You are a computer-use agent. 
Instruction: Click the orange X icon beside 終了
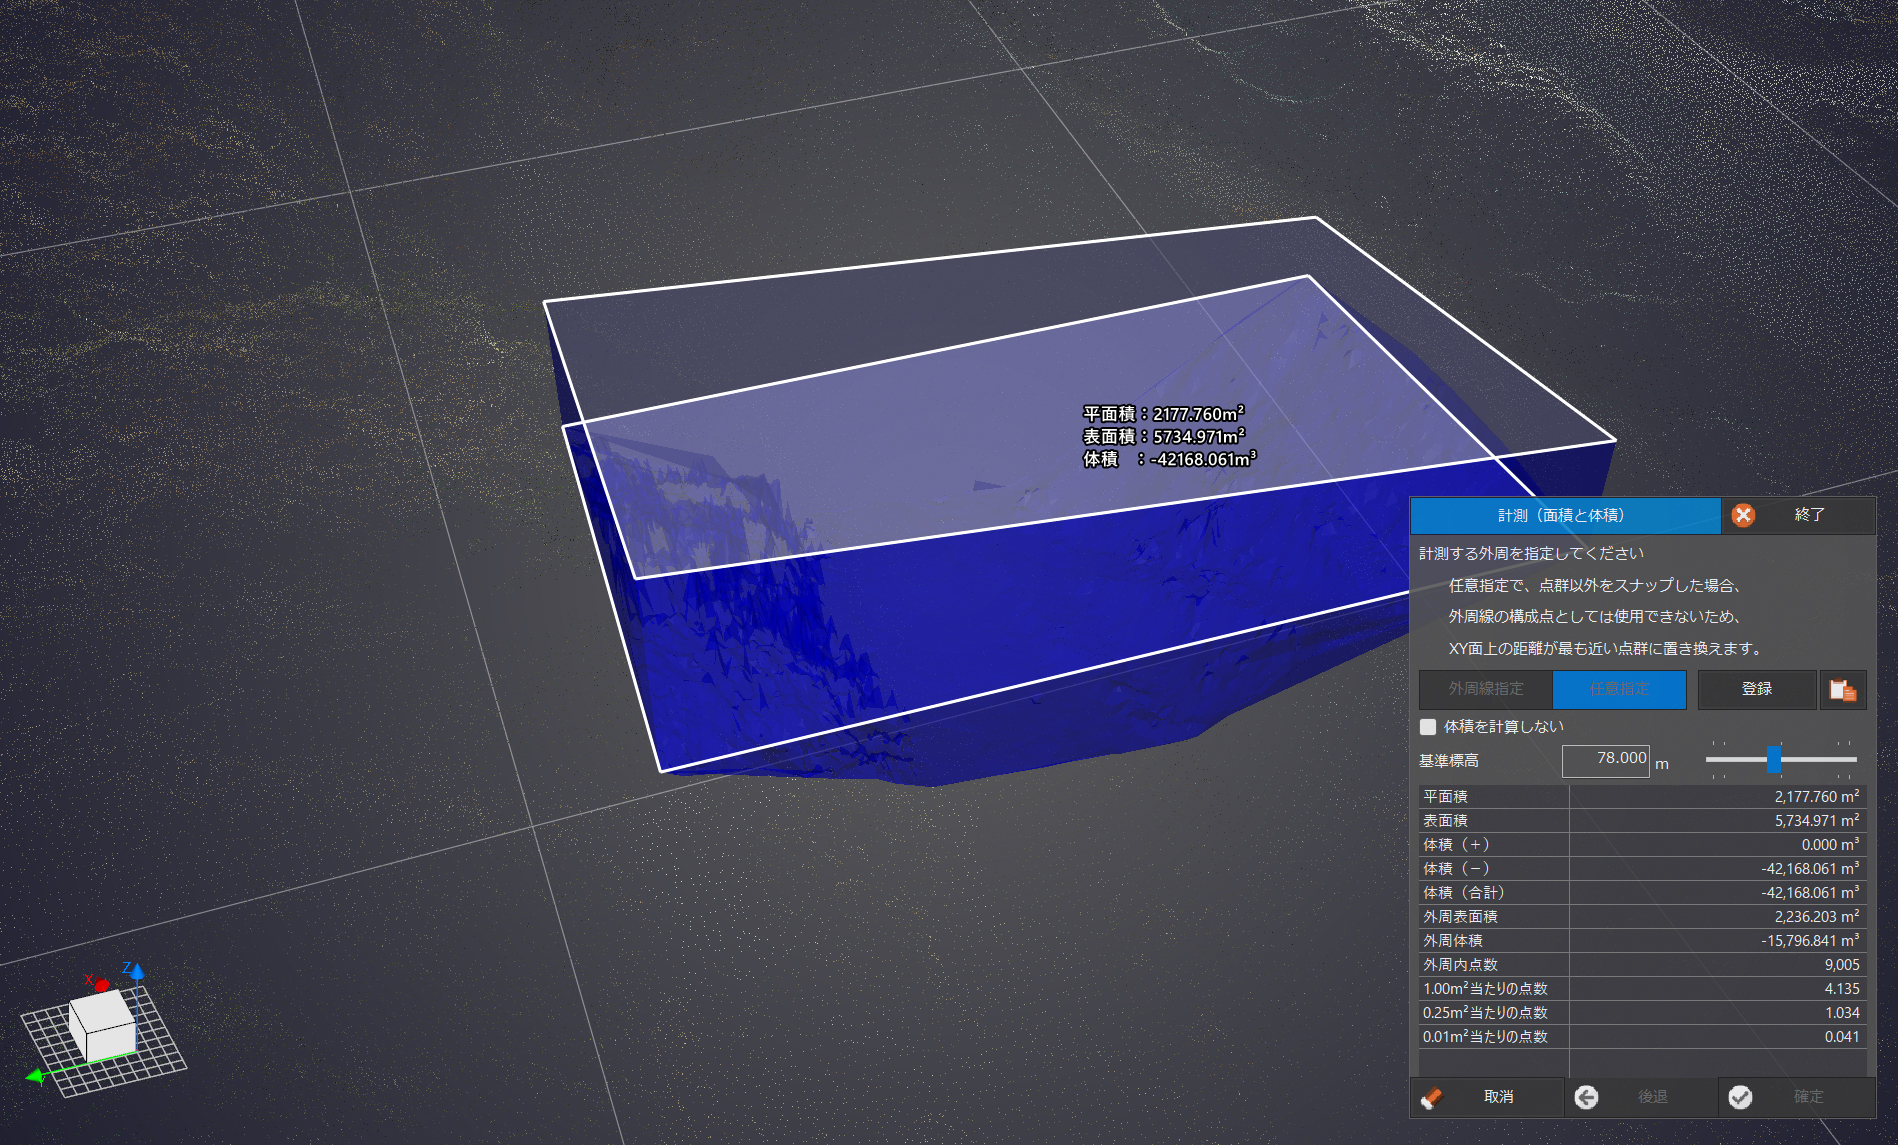coord(1743,515)
